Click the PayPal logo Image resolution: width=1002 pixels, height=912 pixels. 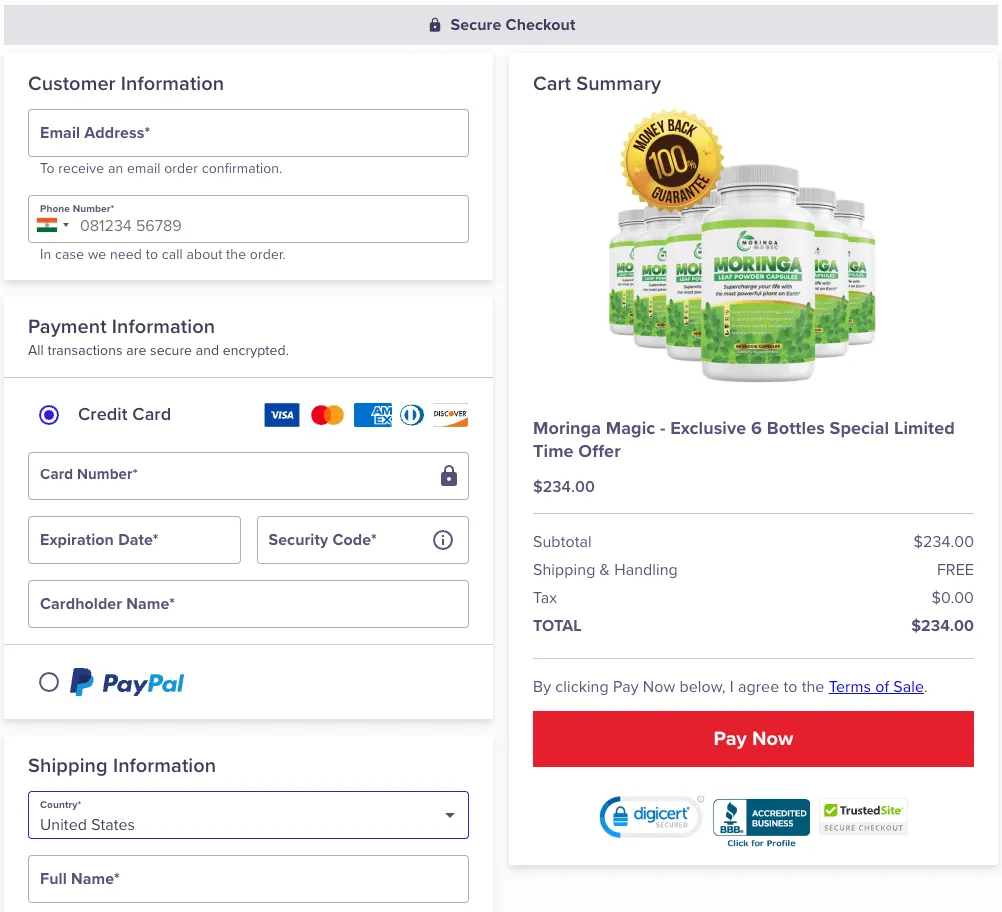point(126,681)
